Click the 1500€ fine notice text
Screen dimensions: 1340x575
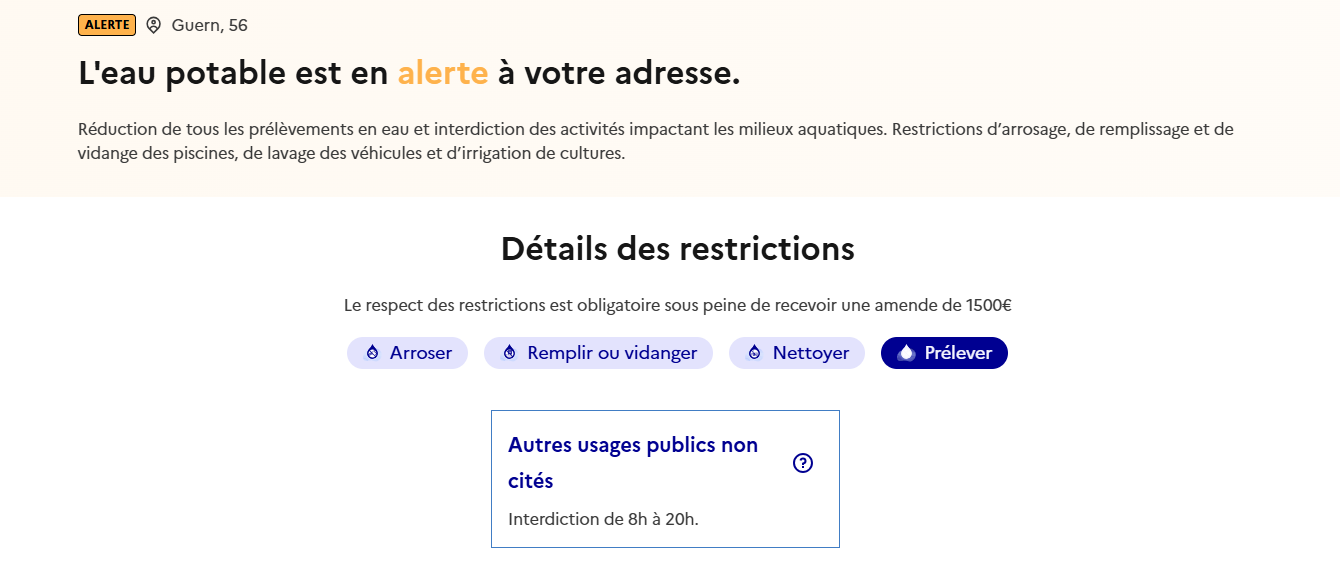tap(678, 305)
